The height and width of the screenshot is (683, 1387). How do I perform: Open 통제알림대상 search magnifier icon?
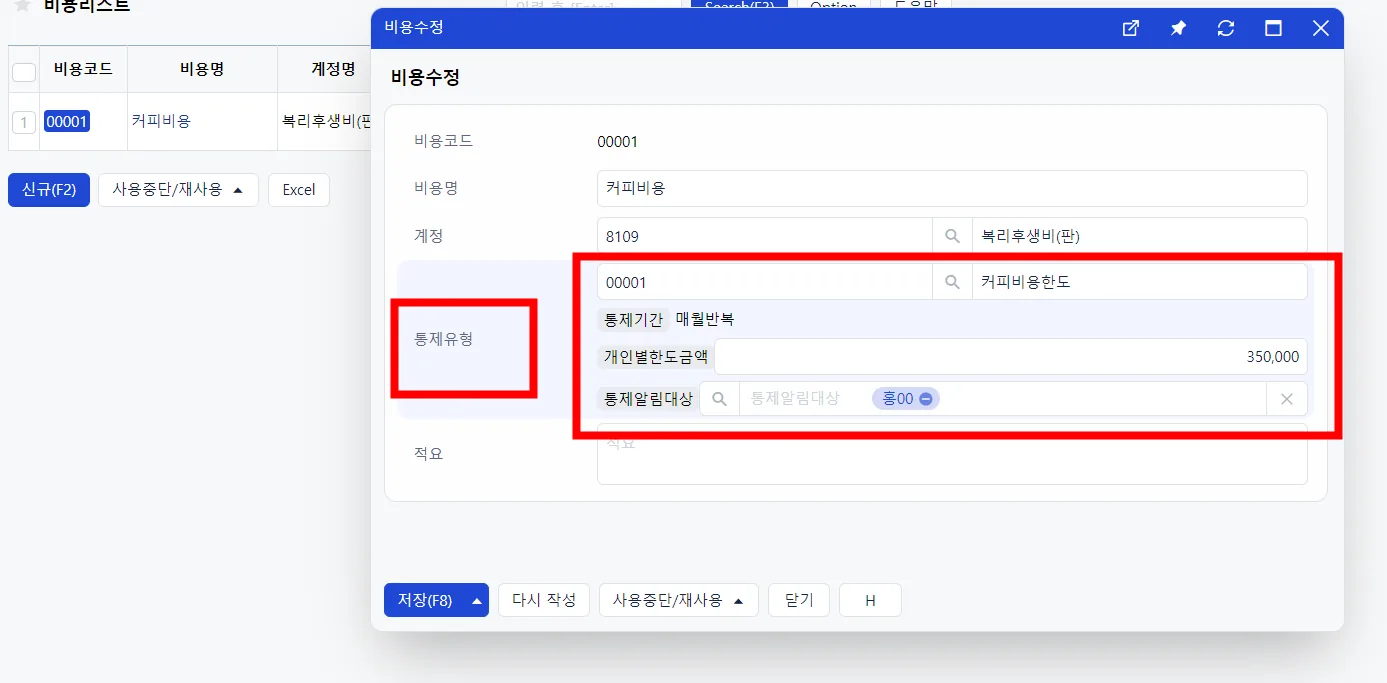719,399
